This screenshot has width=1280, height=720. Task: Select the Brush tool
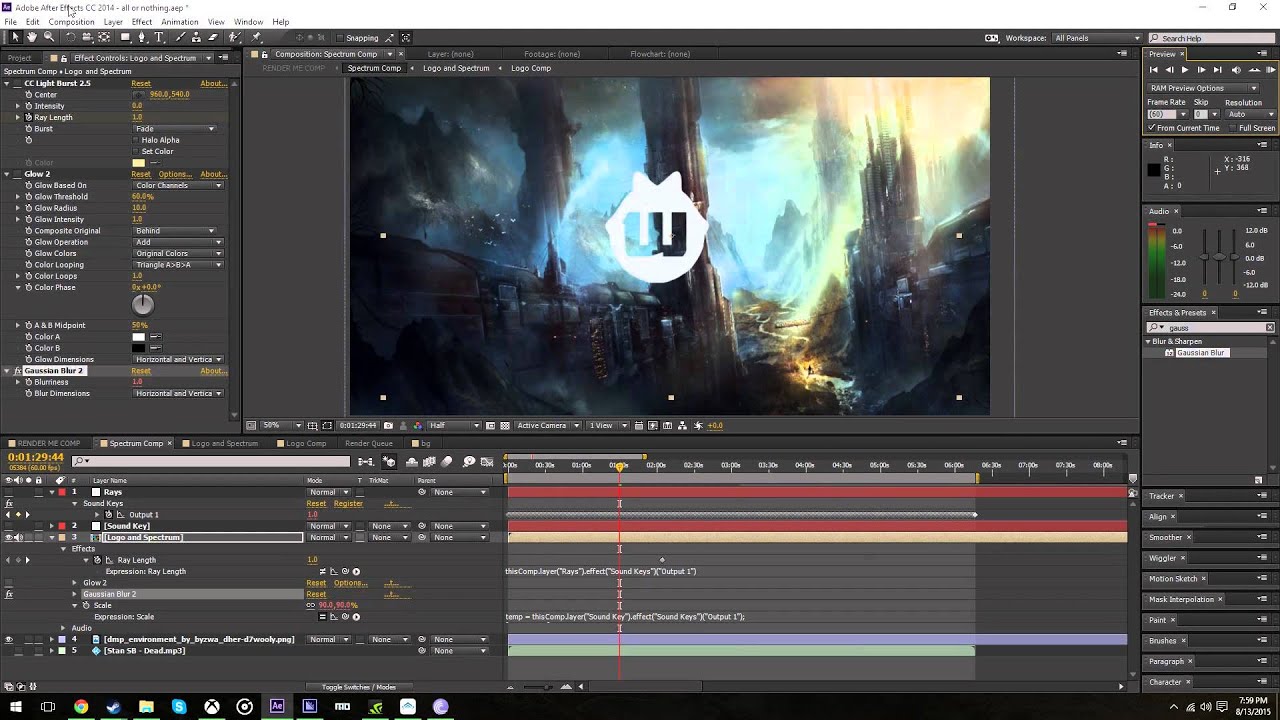180,37
